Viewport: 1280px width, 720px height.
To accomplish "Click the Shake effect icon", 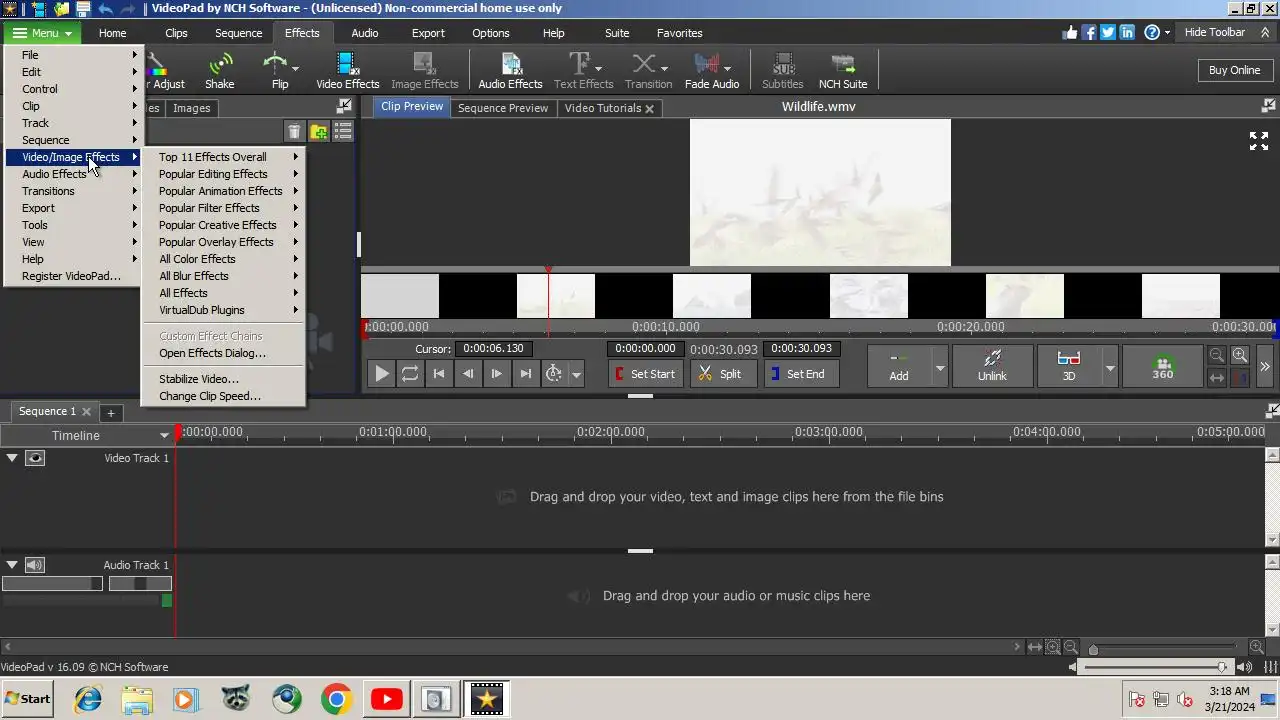I will (x=219, y=71).
